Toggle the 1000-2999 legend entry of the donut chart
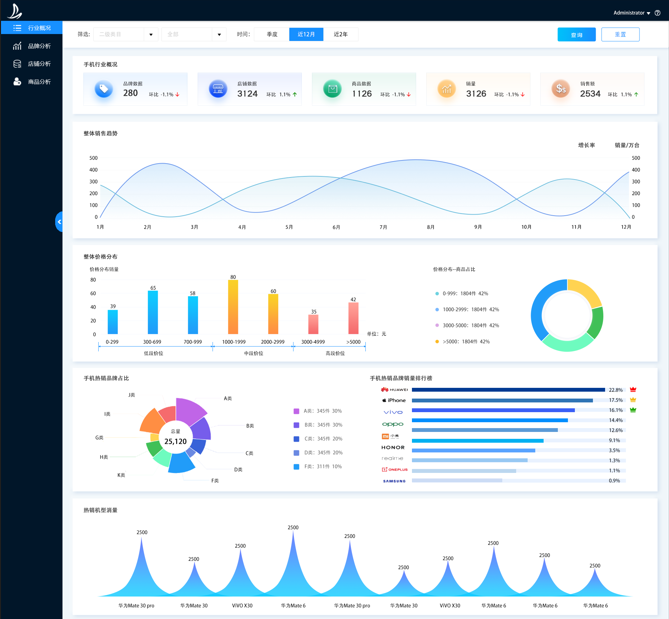This screenshot has width=669, height=619. [467, 309]
